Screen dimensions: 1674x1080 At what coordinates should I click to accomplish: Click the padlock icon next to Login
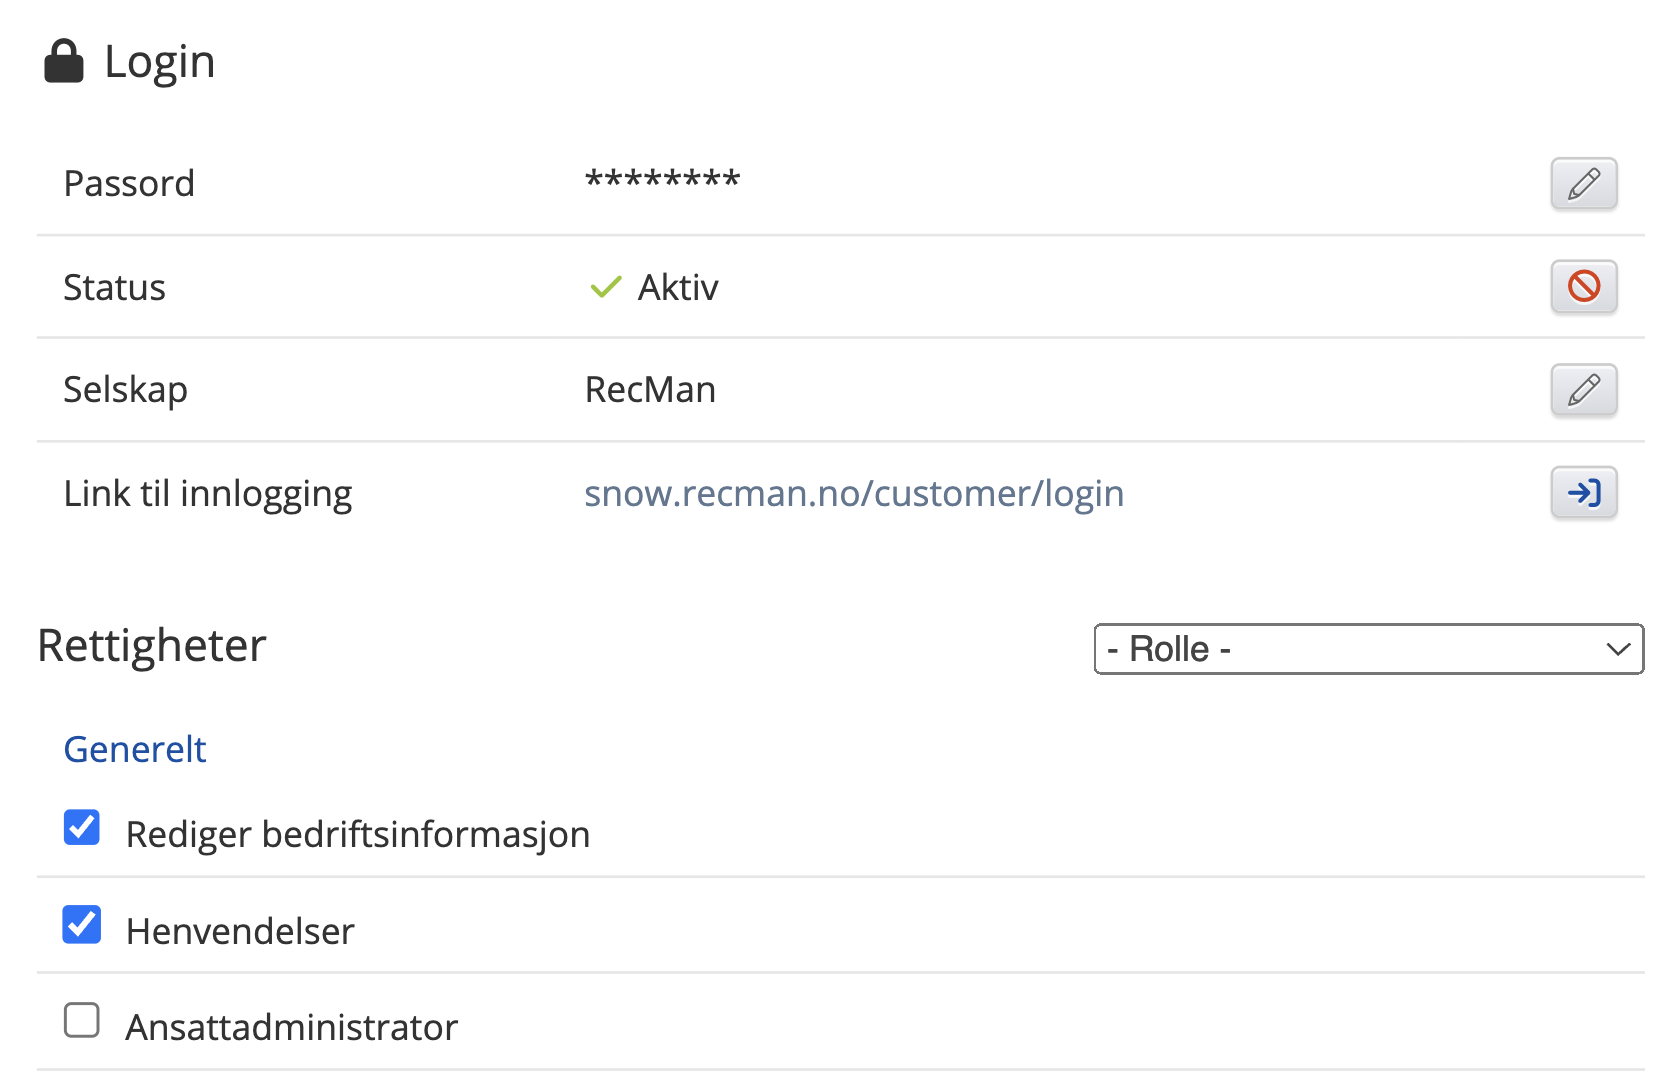pyautogui.click(x=64, y=62)
